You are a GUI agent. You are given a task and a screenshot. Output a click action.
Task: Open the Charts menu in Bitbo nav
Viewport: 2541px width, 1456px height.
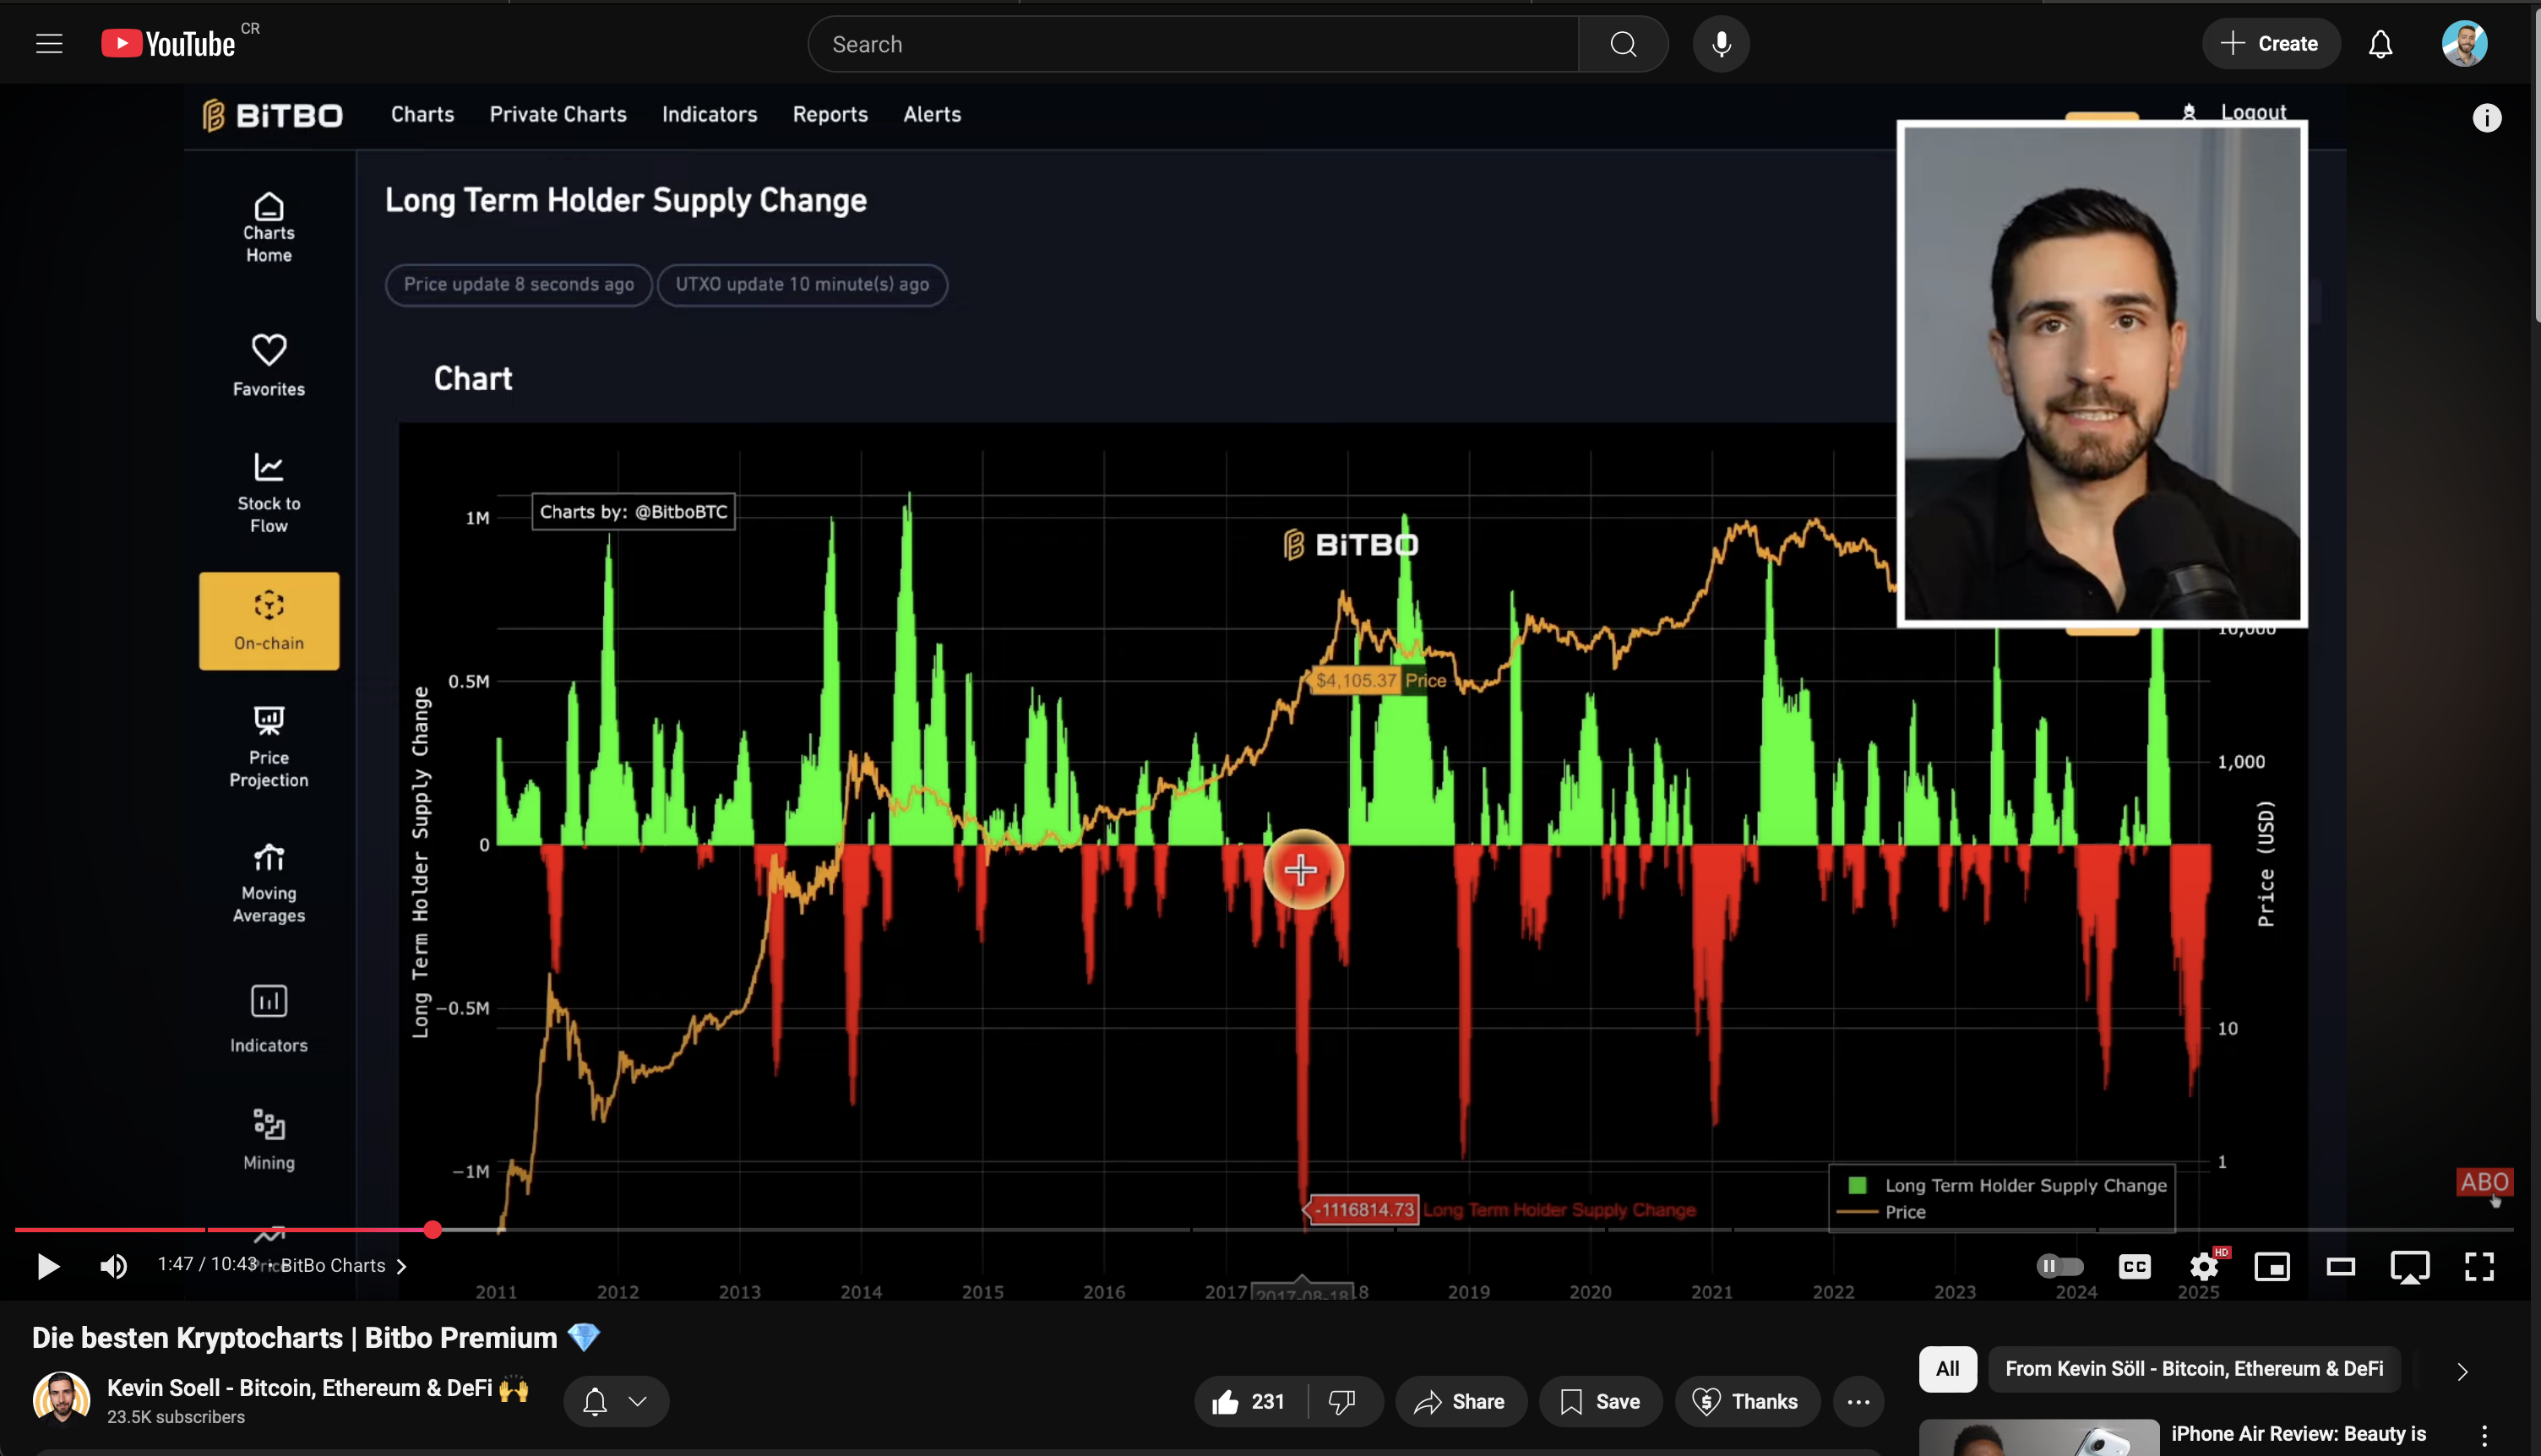tap(422, 114)
